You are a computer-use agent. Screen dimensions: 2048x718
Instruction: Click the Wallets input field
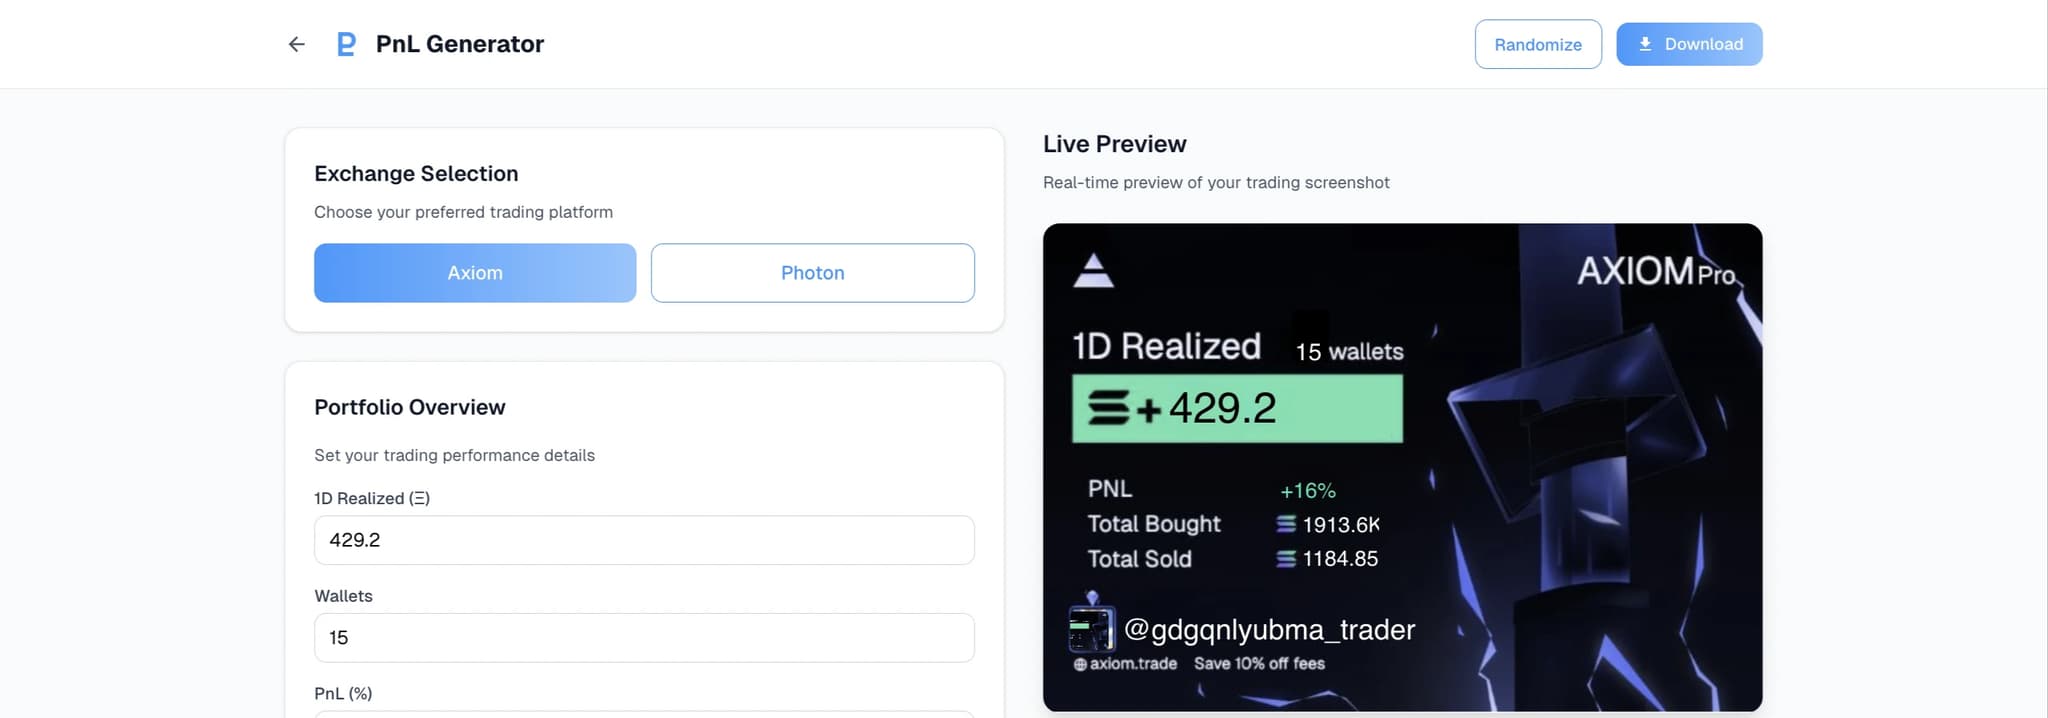[x=644, y=638]
